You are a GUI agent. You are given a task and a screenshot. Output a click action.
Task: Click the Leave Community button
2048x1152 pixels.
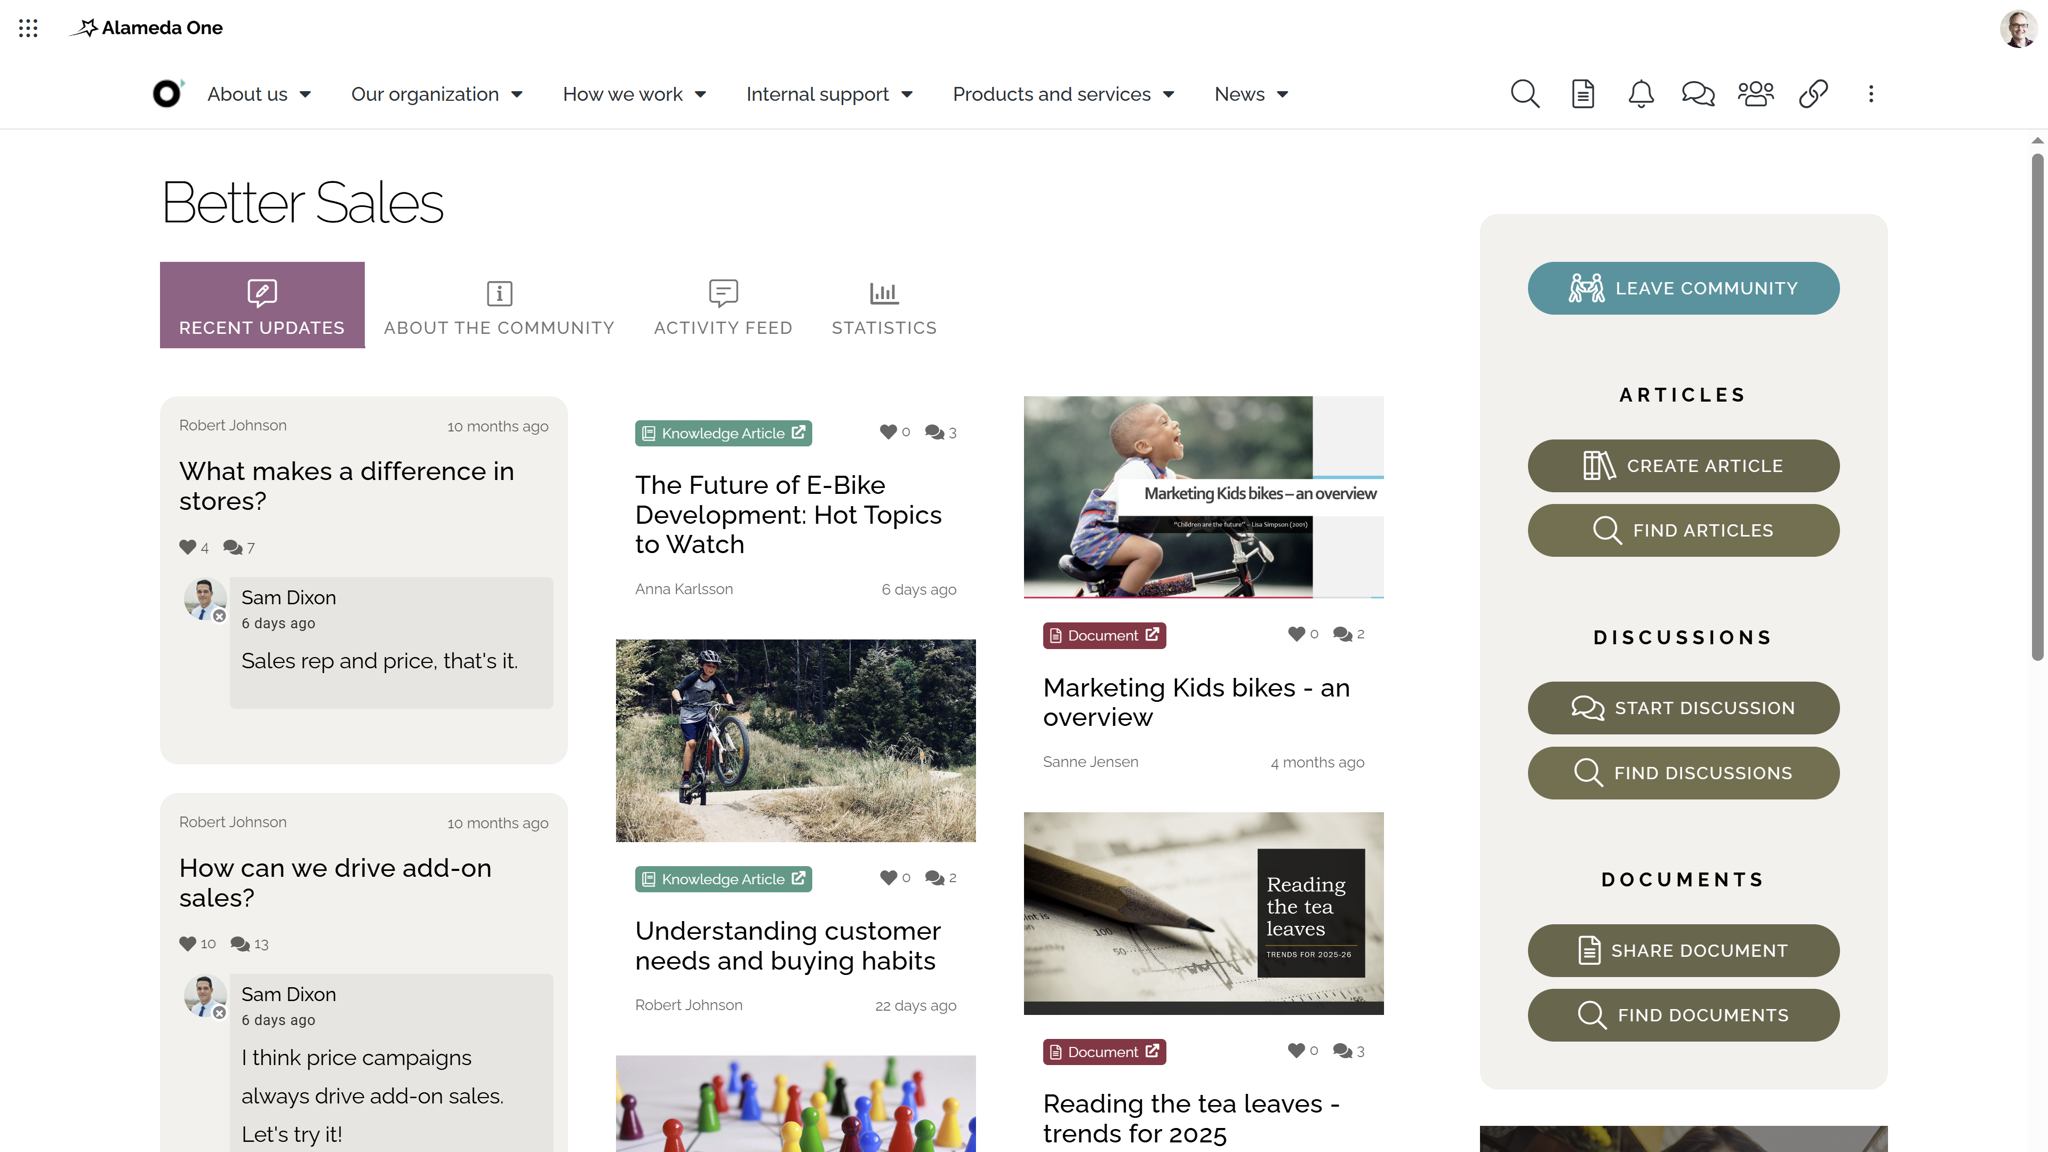[x=1683, y=288]
